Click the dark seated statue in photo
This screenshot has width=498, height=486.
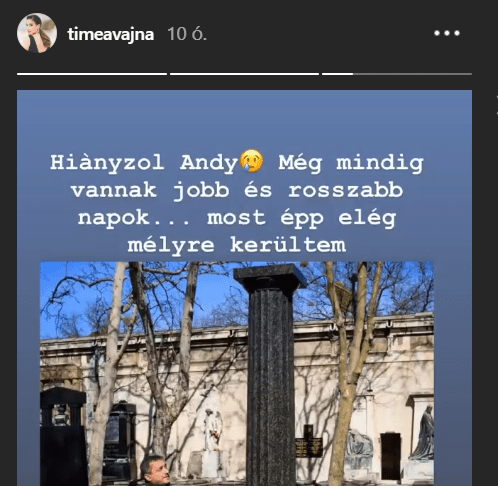[x=424, y=432]
